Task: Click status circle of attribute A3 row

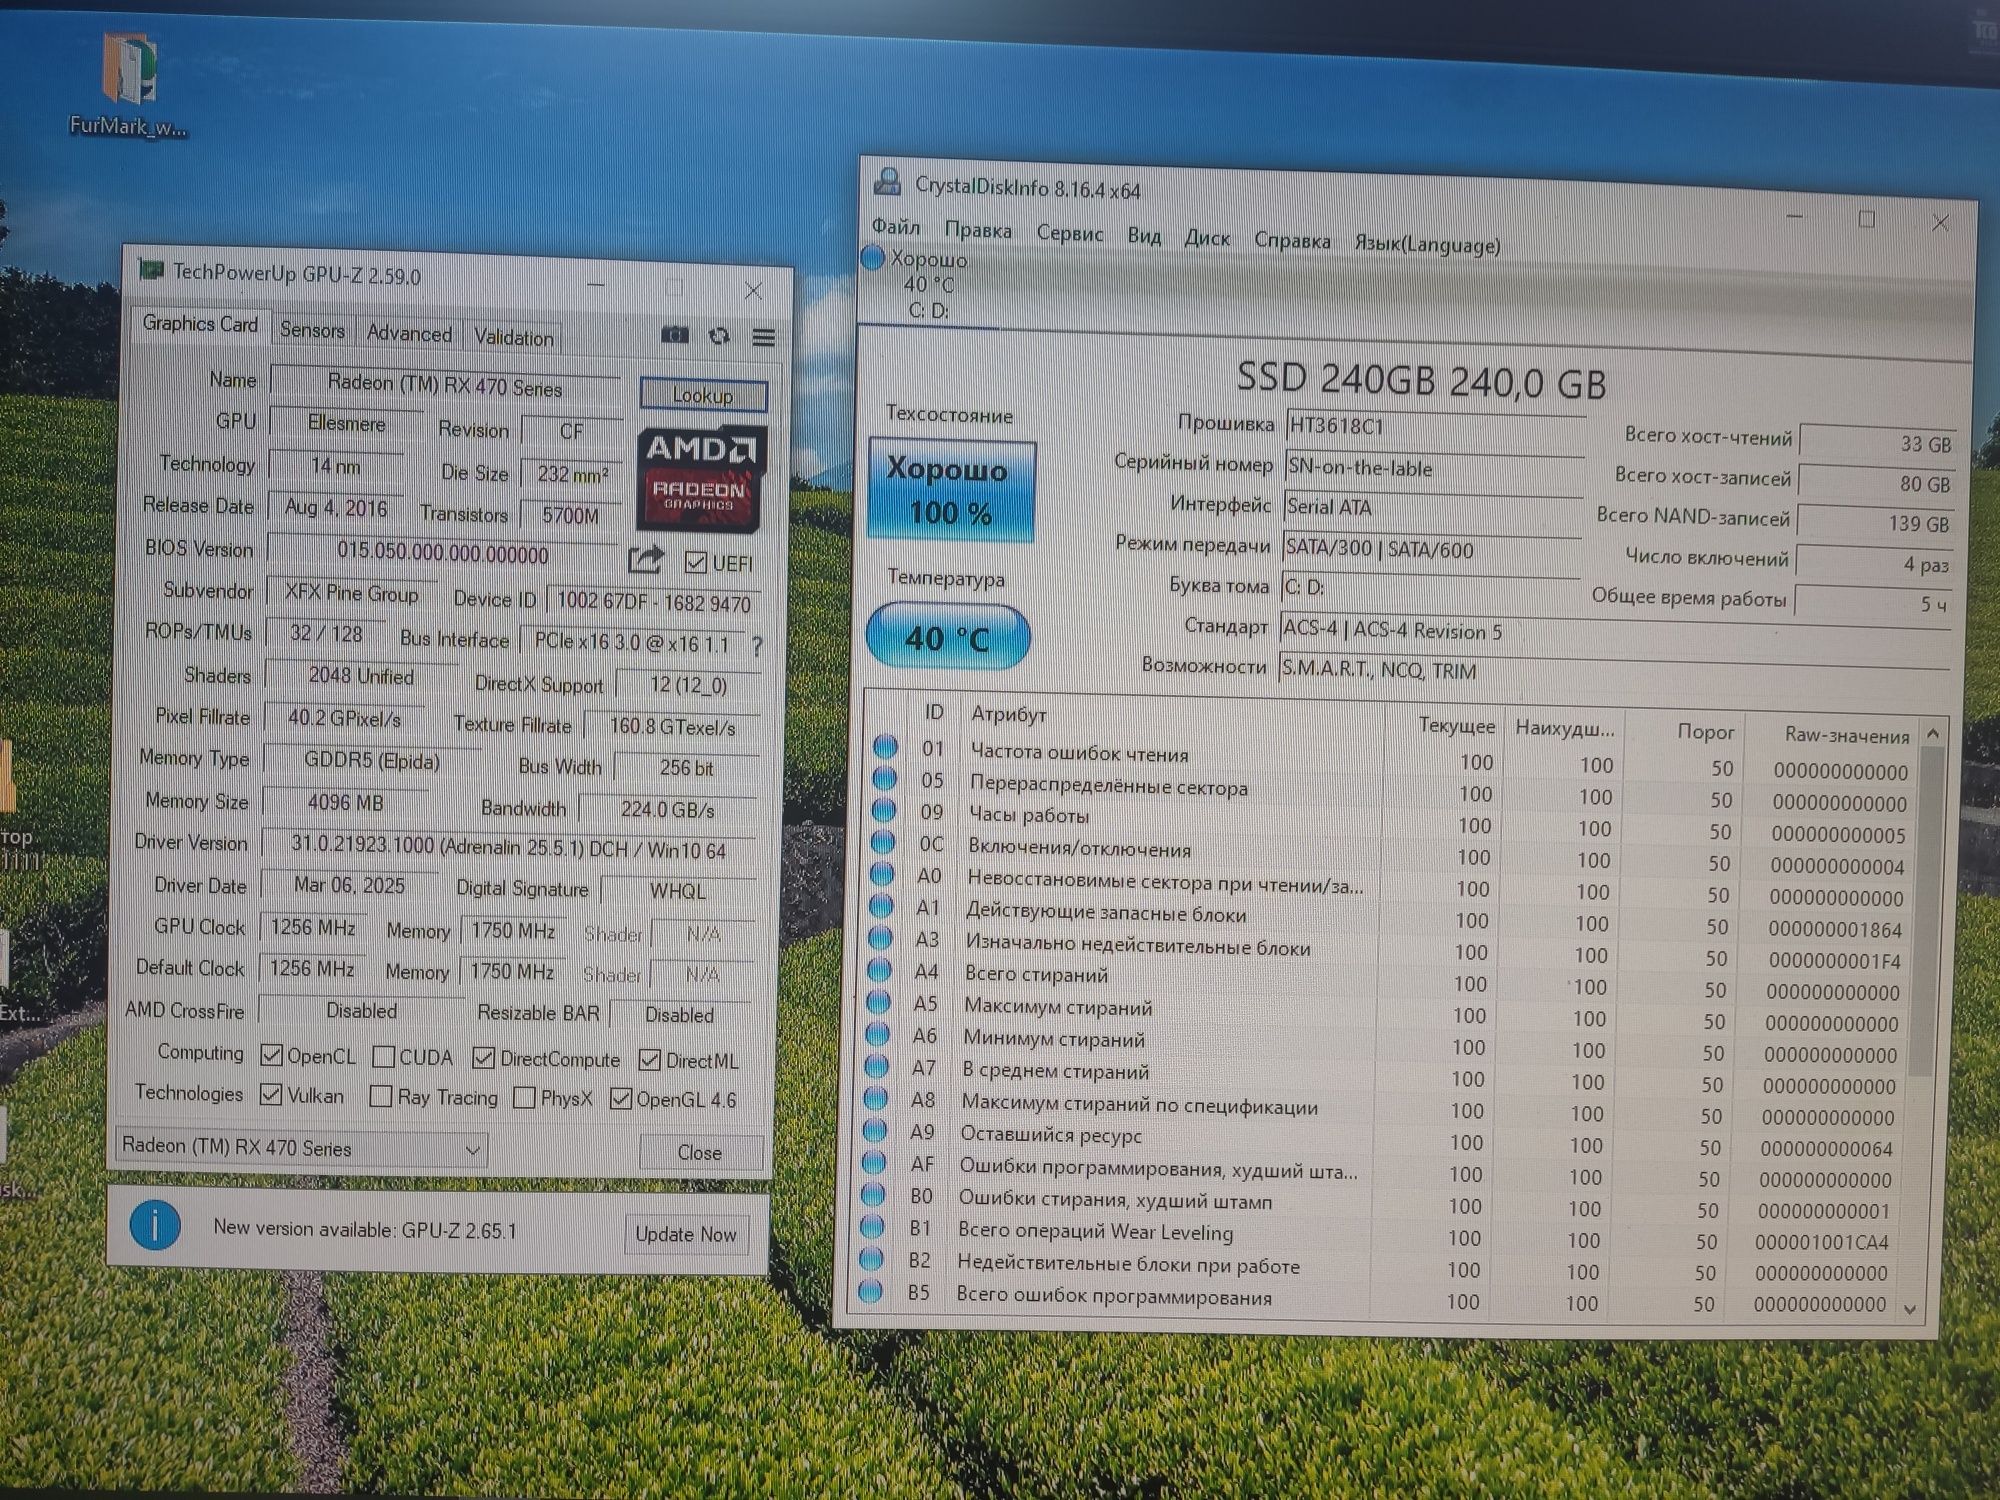Action: [x=880, y=937]
